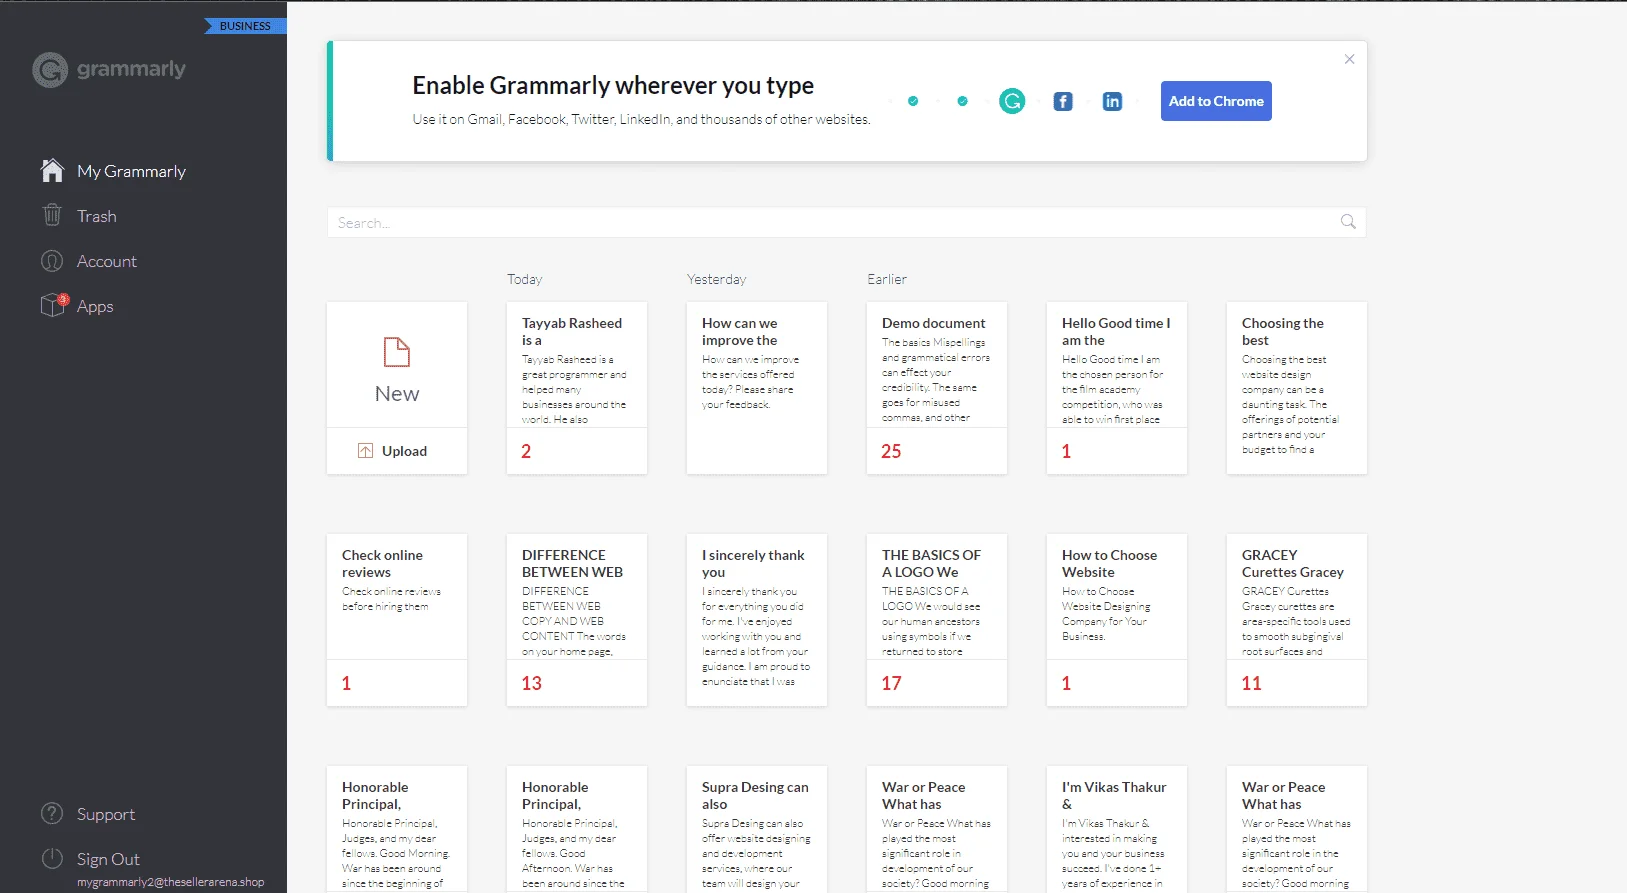Open the Demo document card
The width and height of the screenshot is (1627, 893).
tap(937, 388)
